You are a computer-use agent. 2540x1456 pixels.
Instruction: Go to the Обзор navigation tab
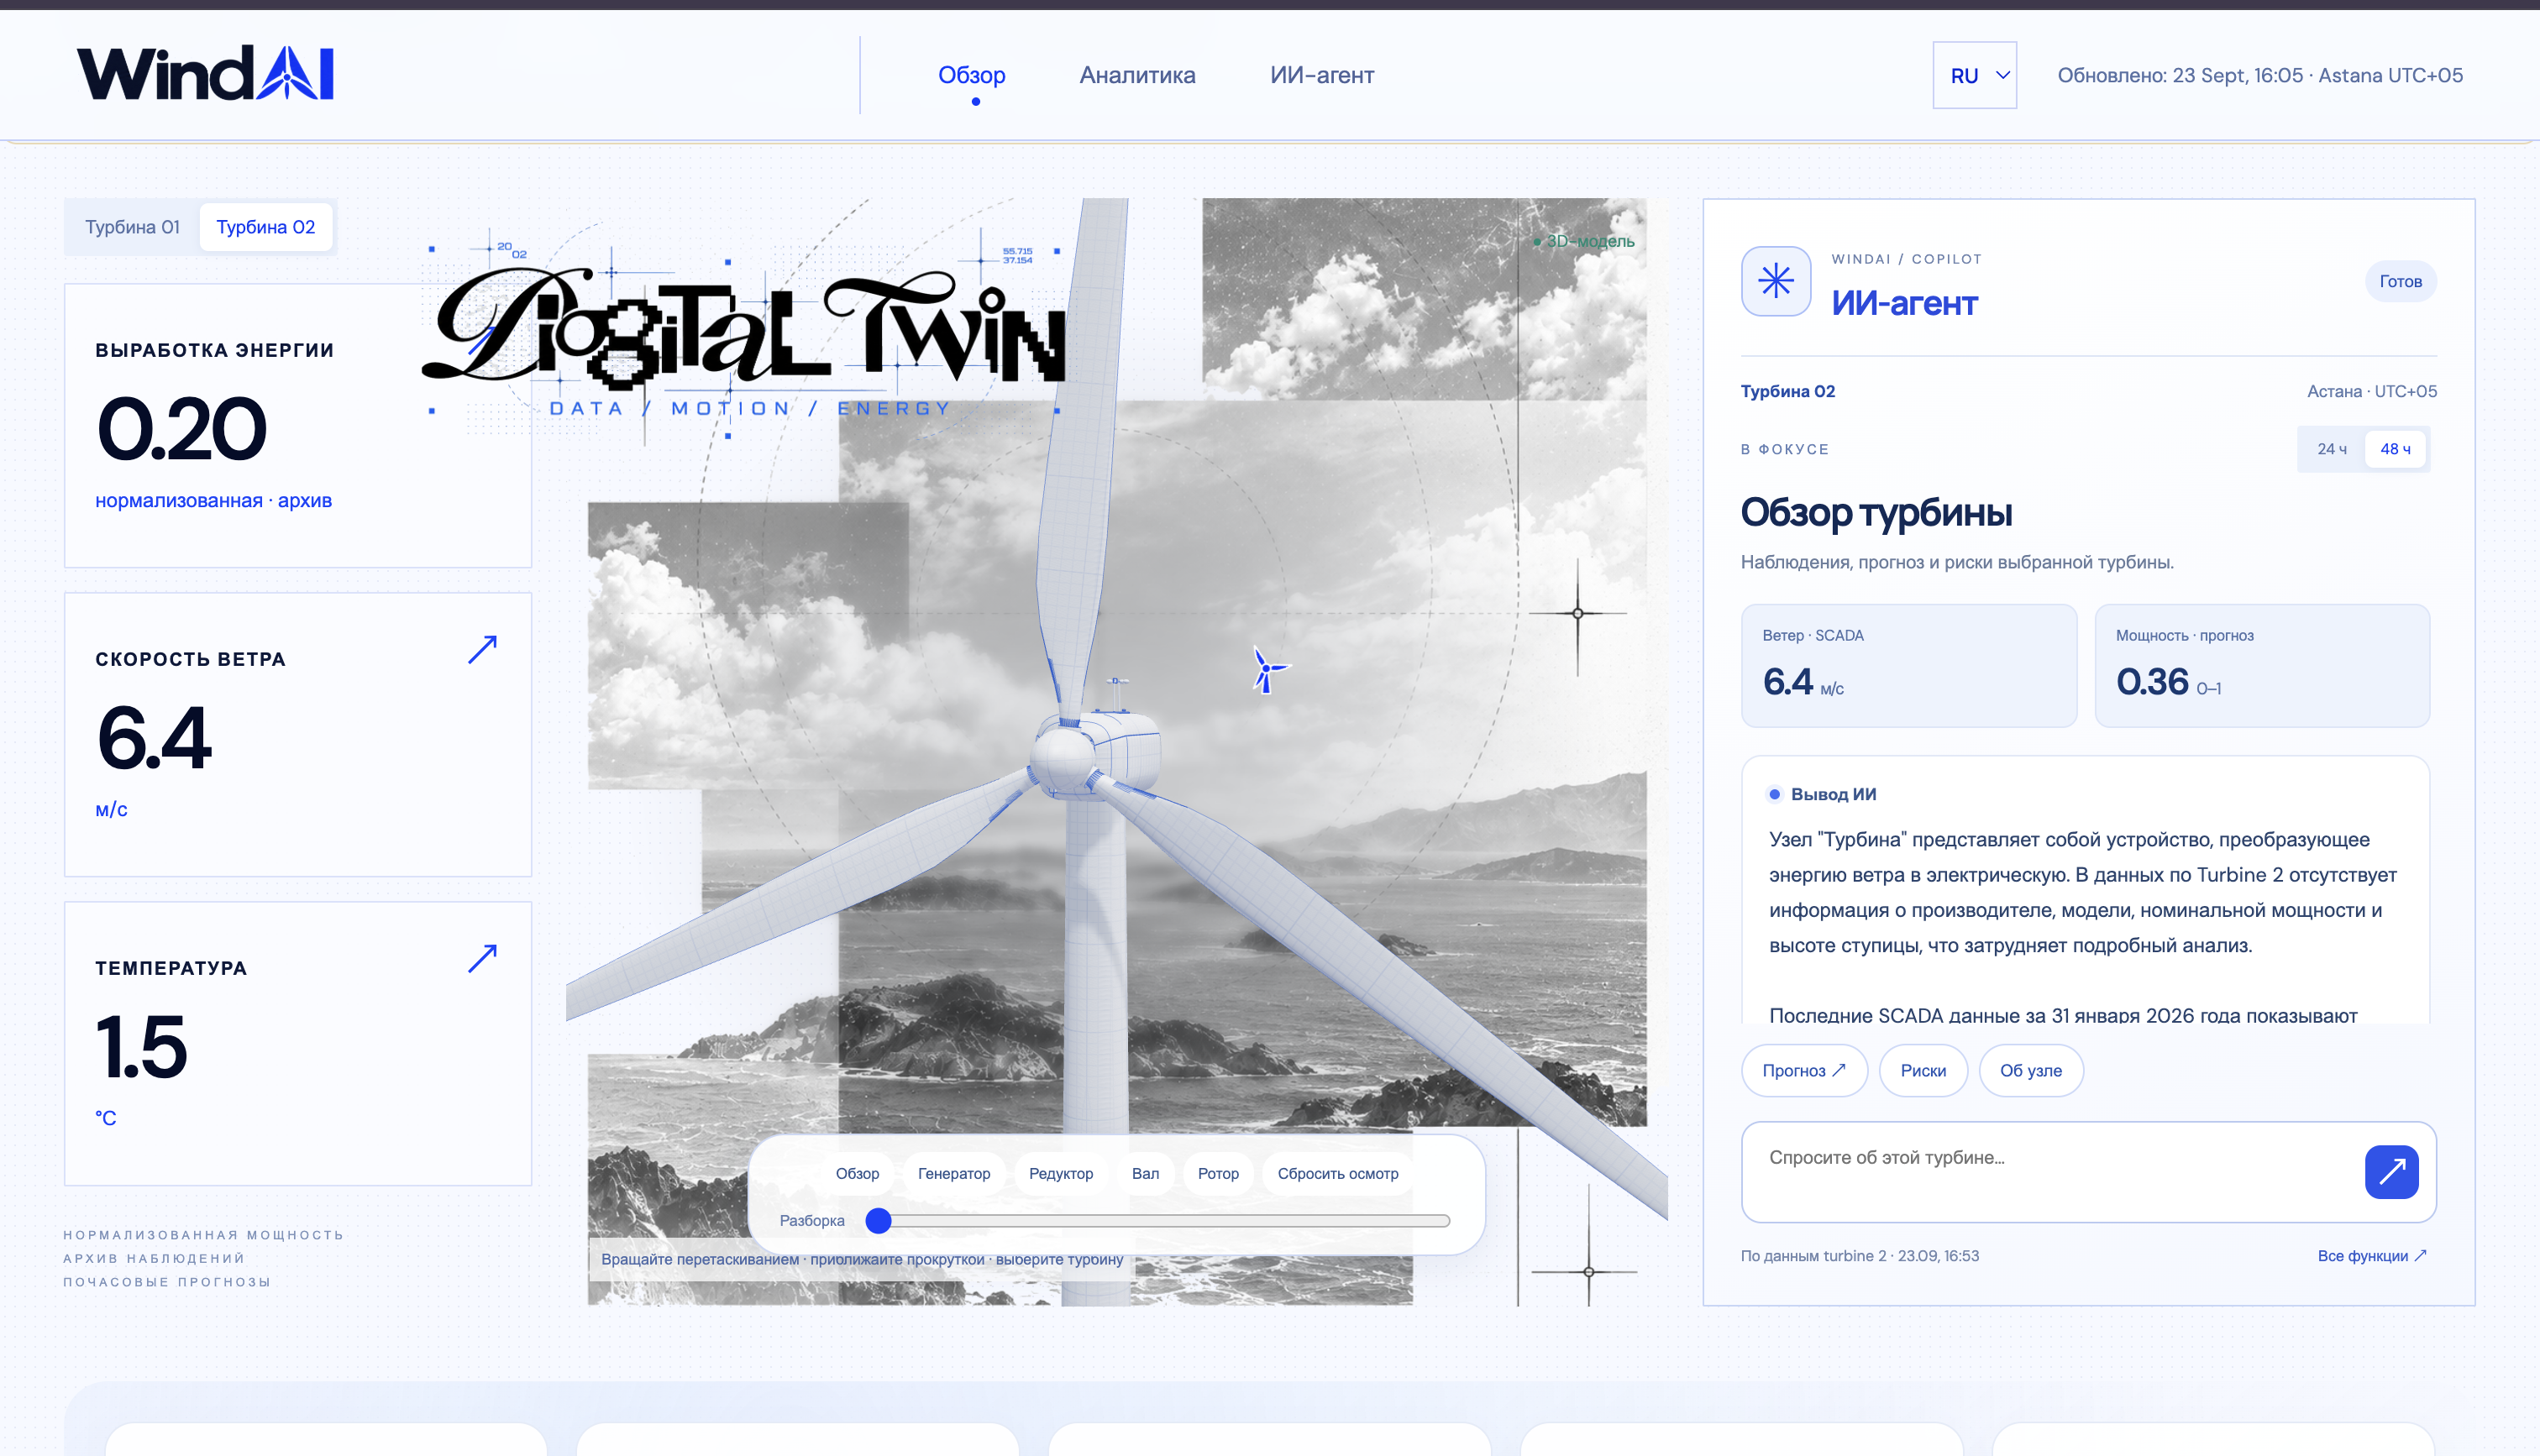coord(972,75)
